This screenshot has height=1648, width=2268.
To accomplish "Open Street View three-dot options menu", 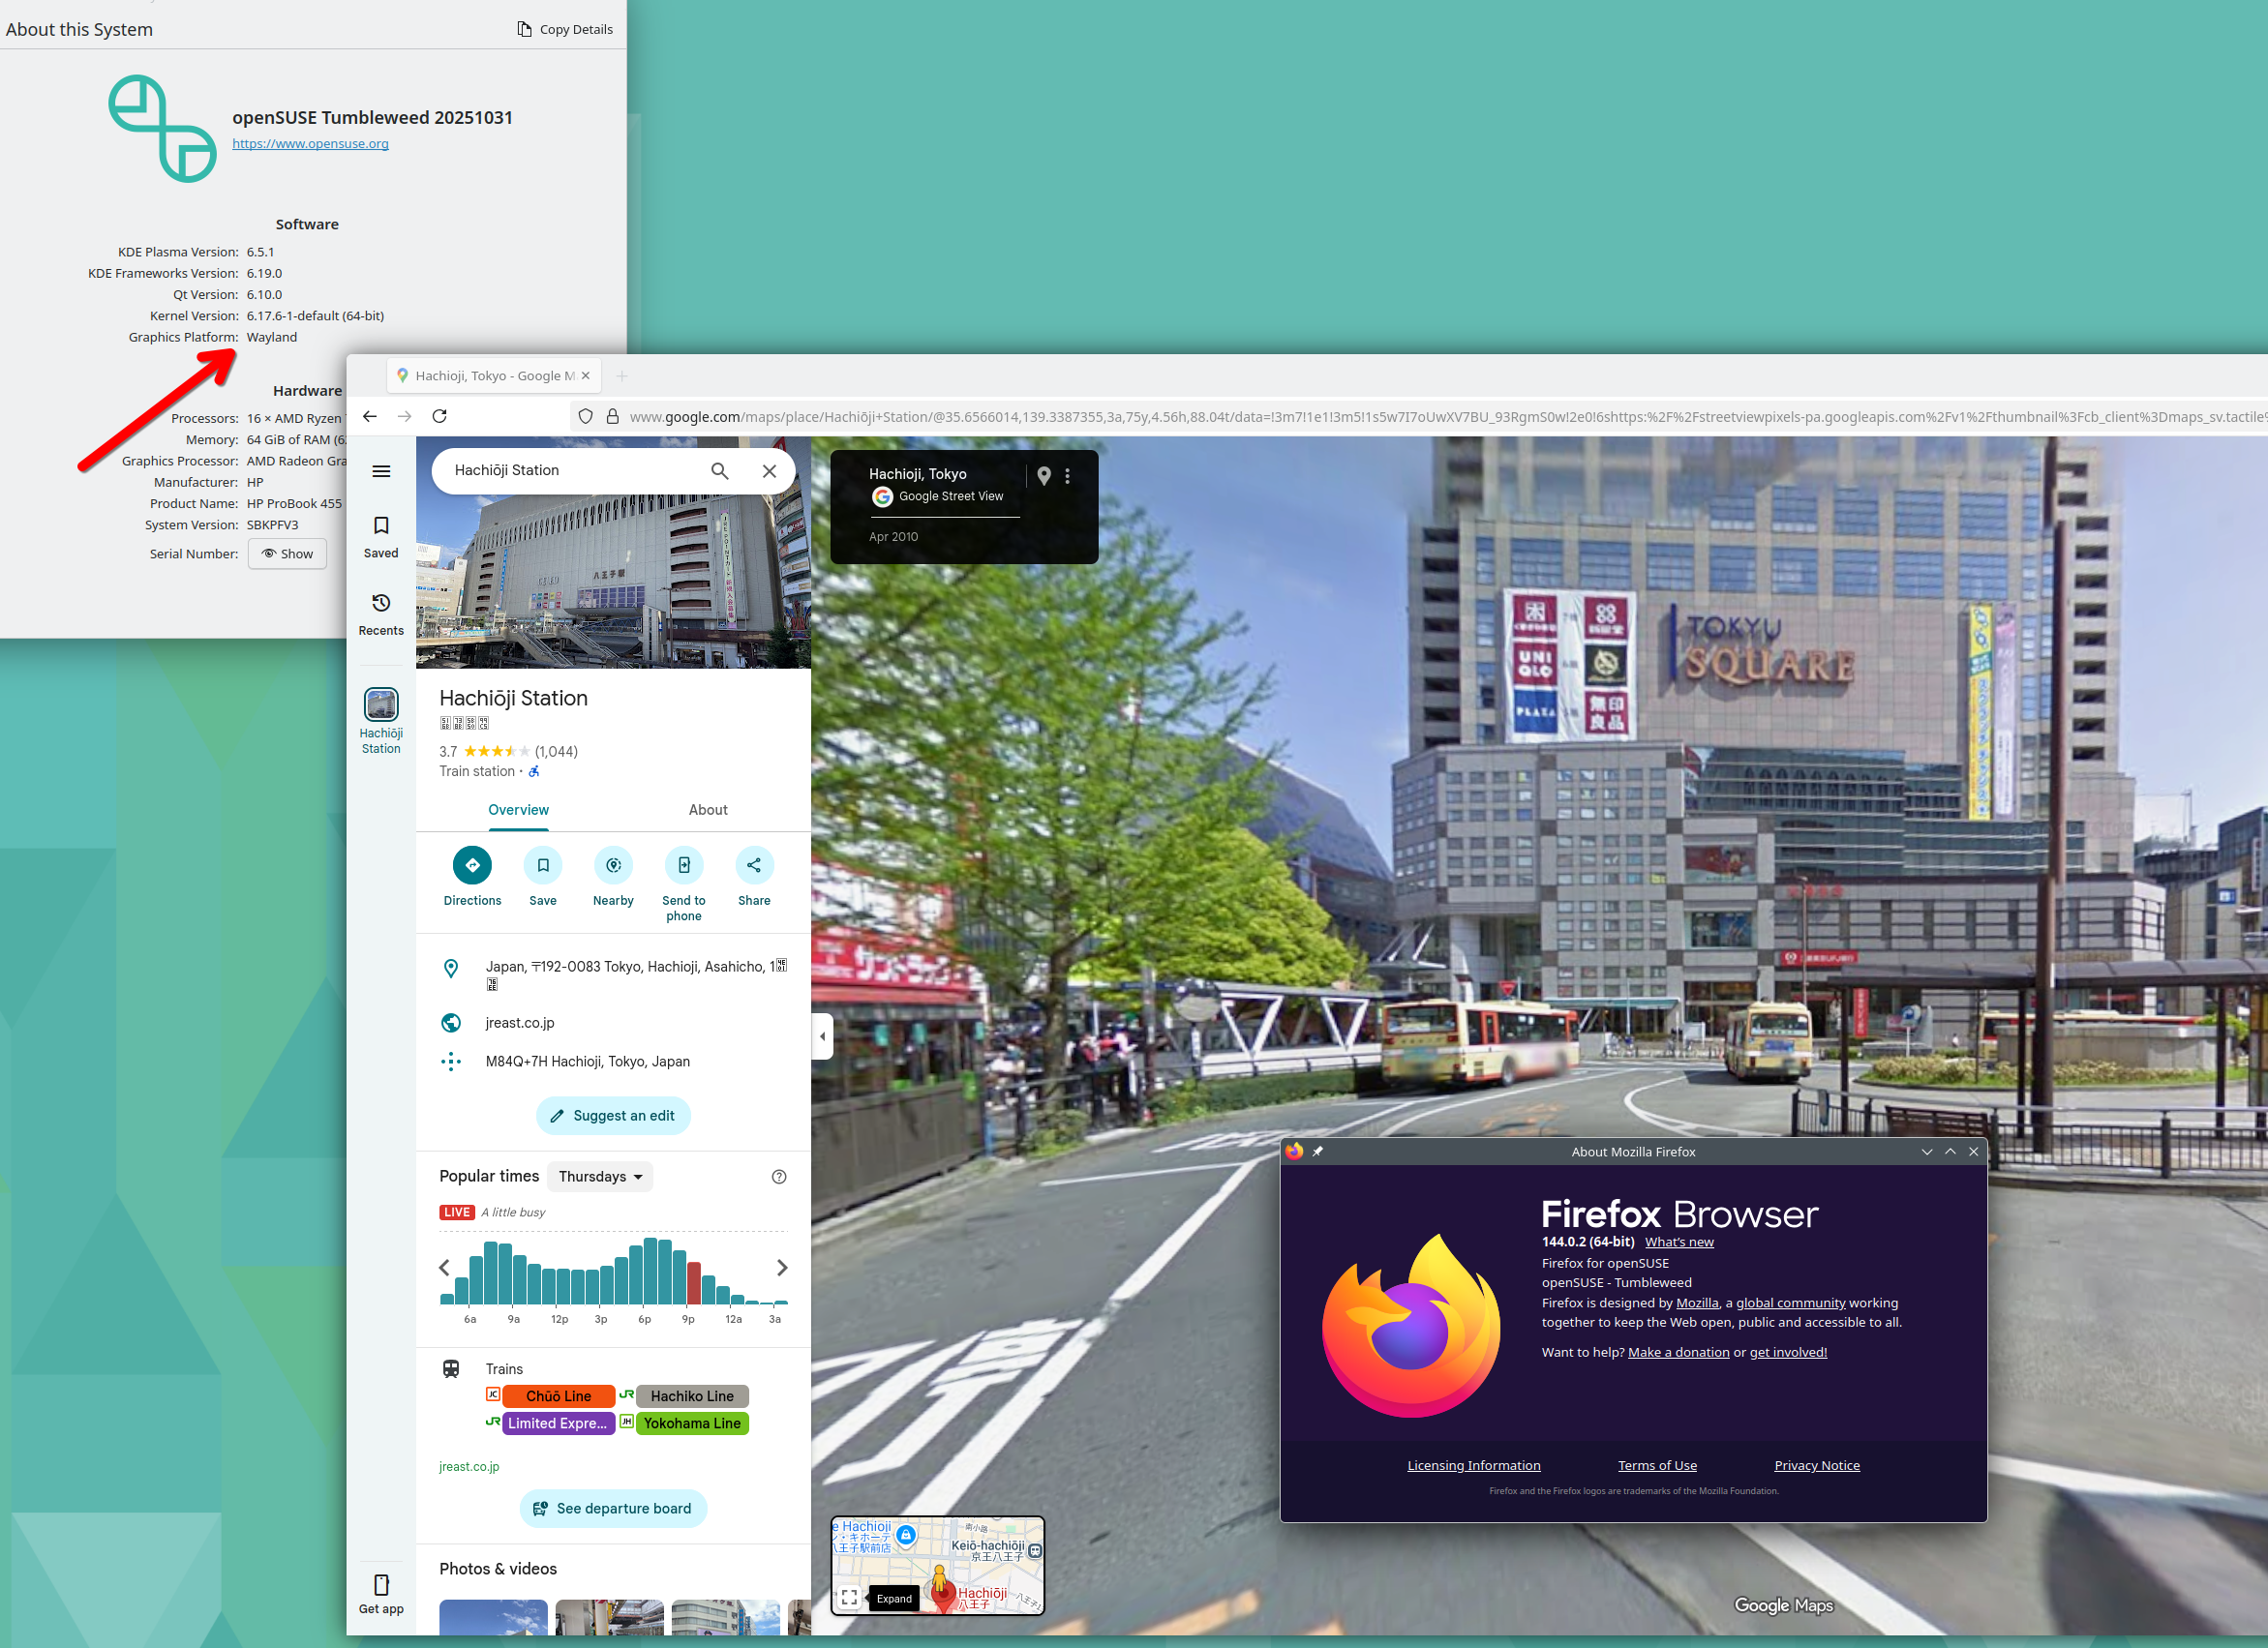I will click(1067, 477).
